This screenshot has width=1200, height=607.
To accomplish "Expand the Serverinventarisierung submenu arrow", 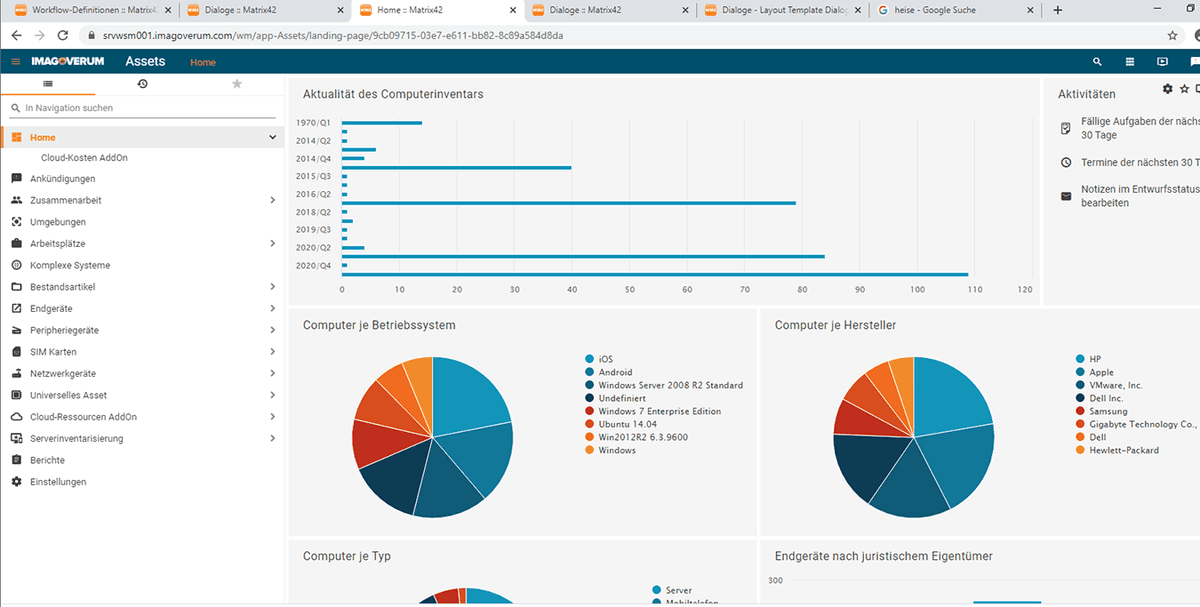I will point(272,438).
